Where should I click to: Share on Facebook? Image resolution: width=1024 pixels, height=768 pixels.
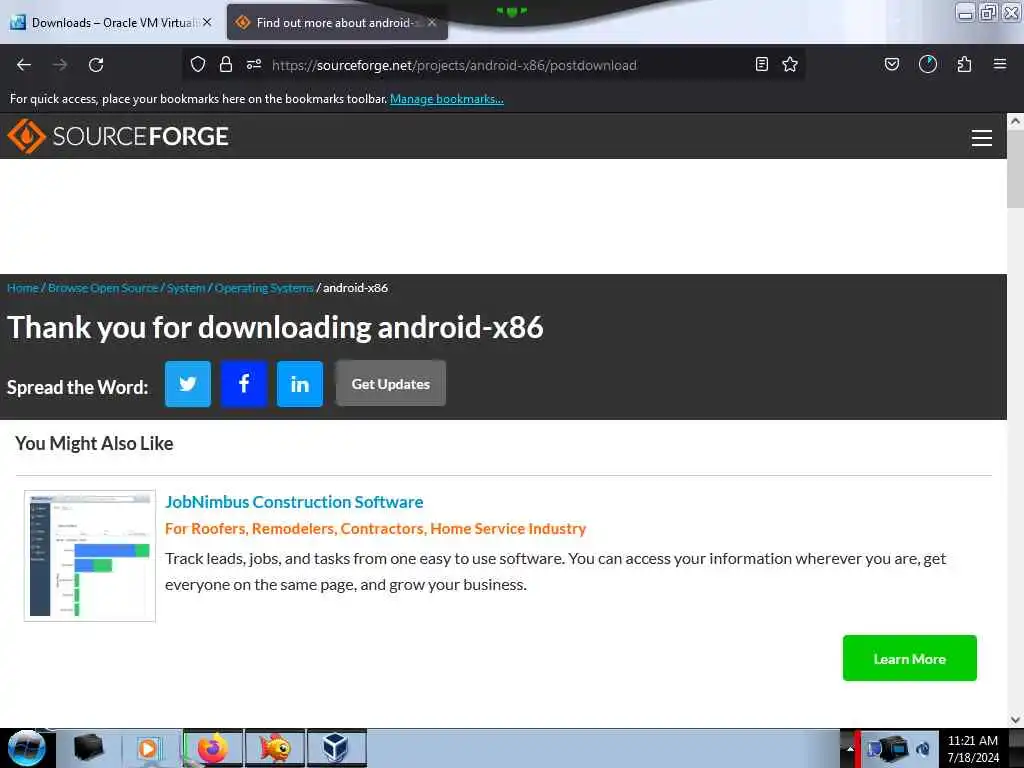[244, 384]
